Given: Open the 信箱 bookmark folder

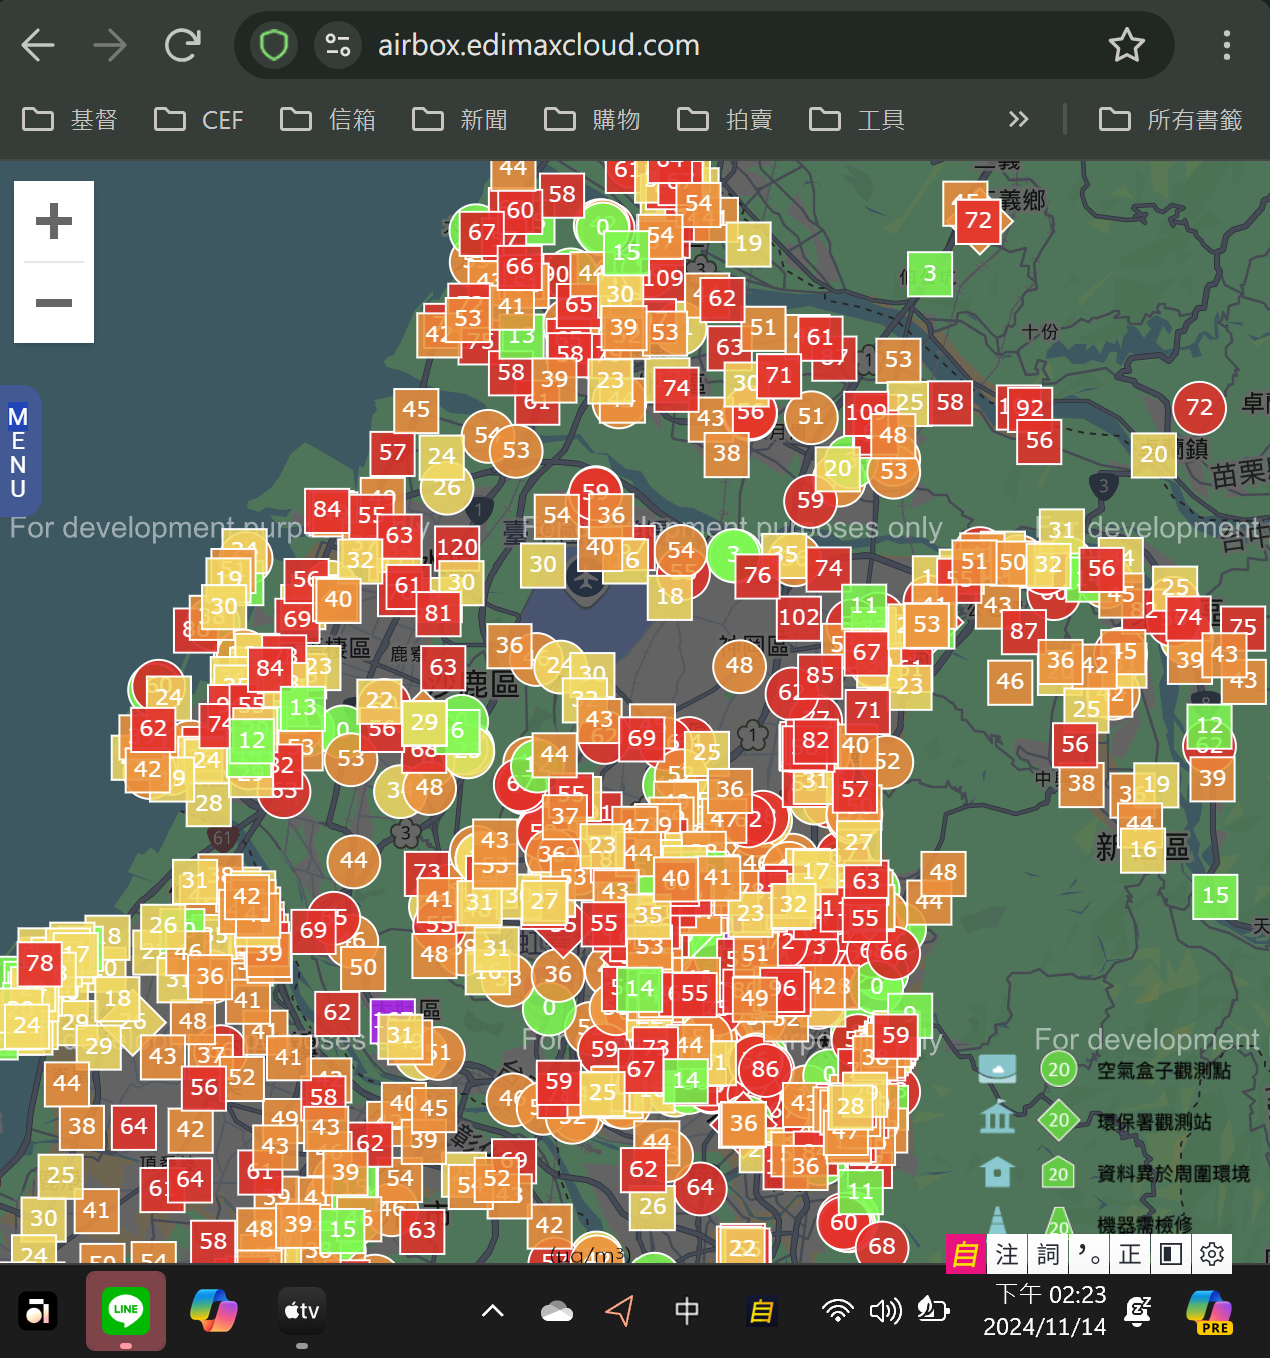Looking at the screenshot, I should (328, 120).
